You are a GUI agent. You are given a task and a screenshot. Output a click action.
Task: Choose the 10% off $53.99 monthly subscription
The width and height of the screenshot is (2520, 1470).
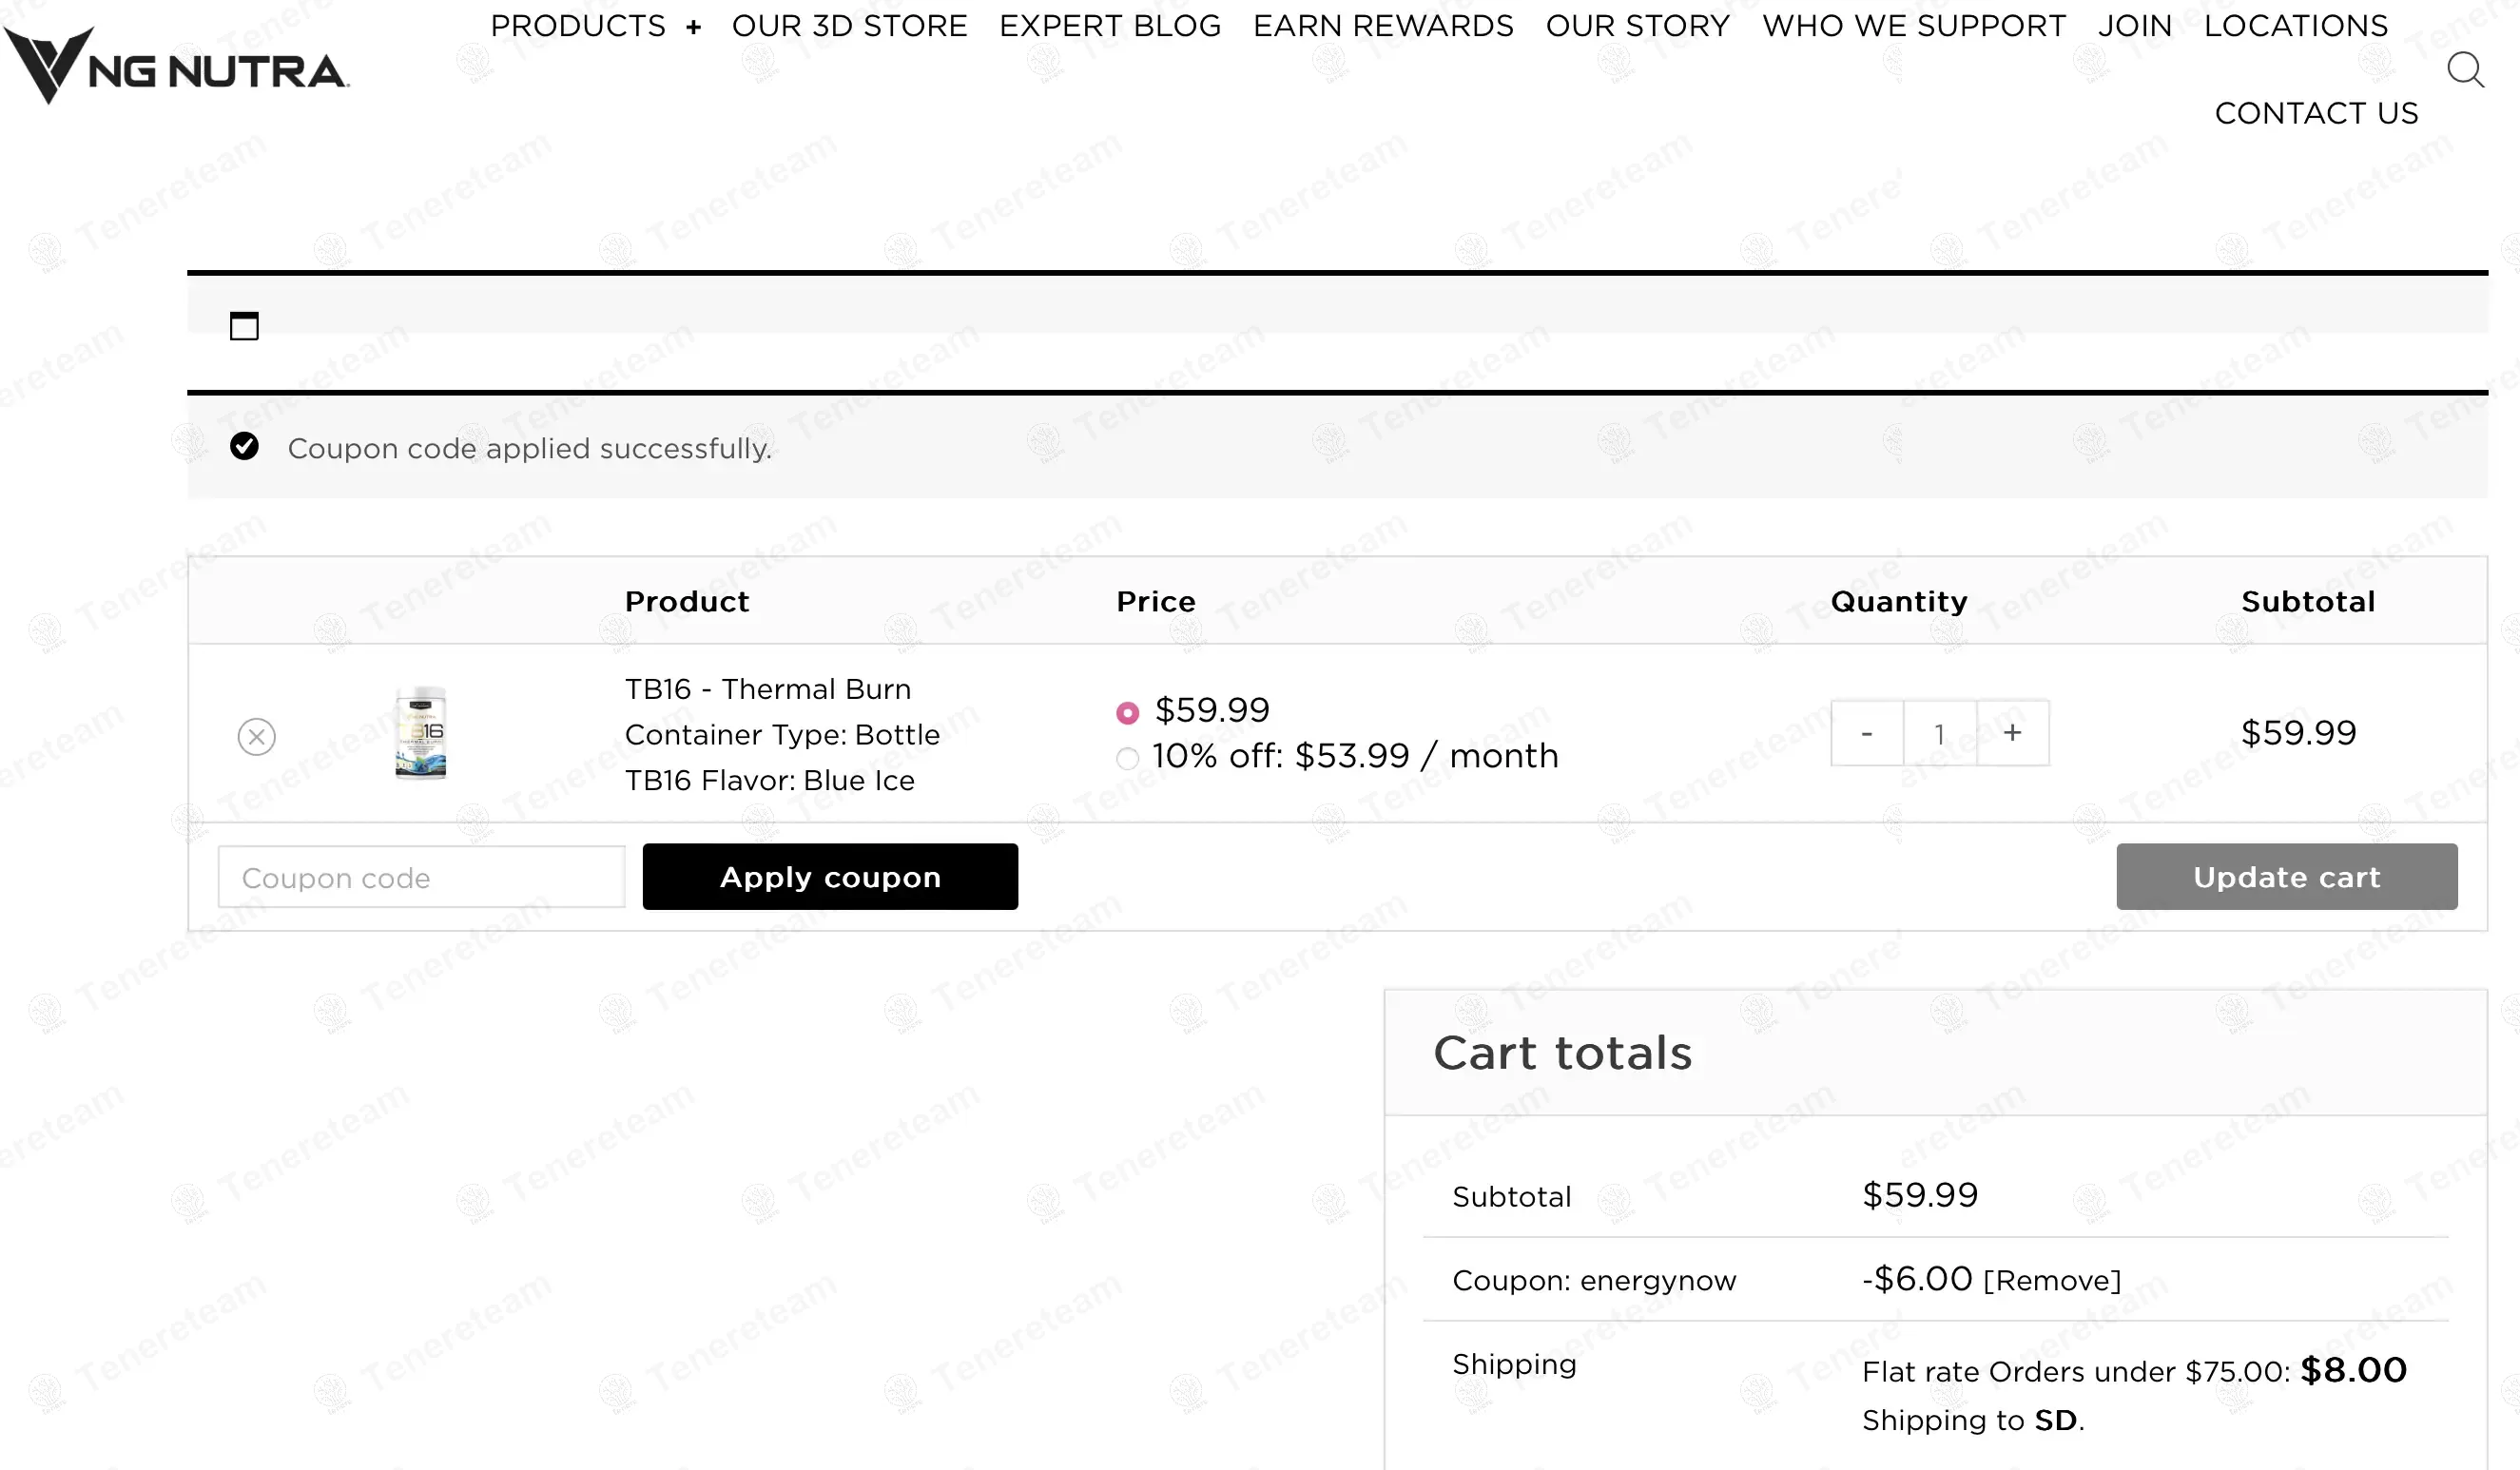click(x=1127, y=759)
